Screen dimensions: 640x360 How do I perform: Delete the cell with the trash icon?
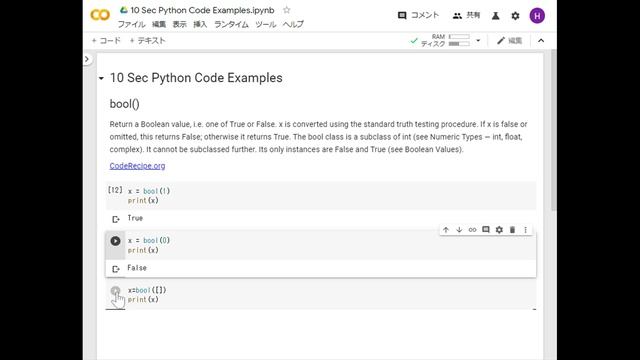pyautogui.click(x=512, y=230)
